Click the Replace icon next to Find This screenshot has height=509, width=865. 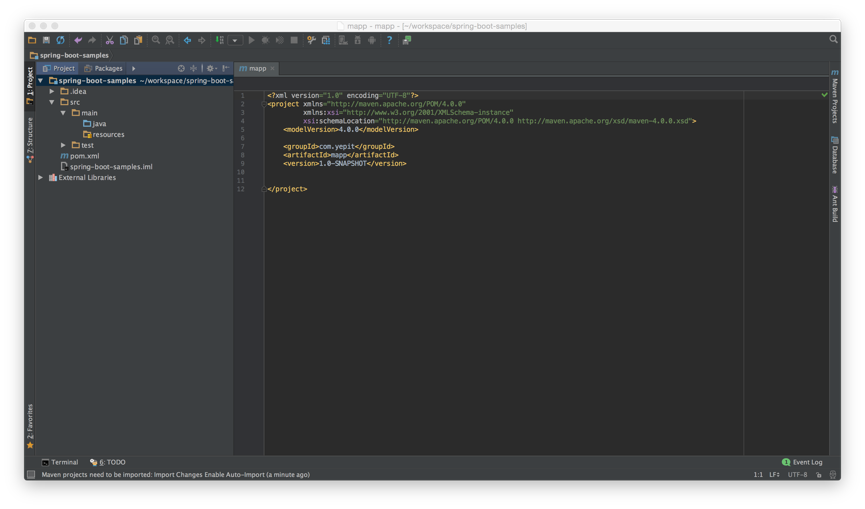pyautogui.click(x=170, y=40)
